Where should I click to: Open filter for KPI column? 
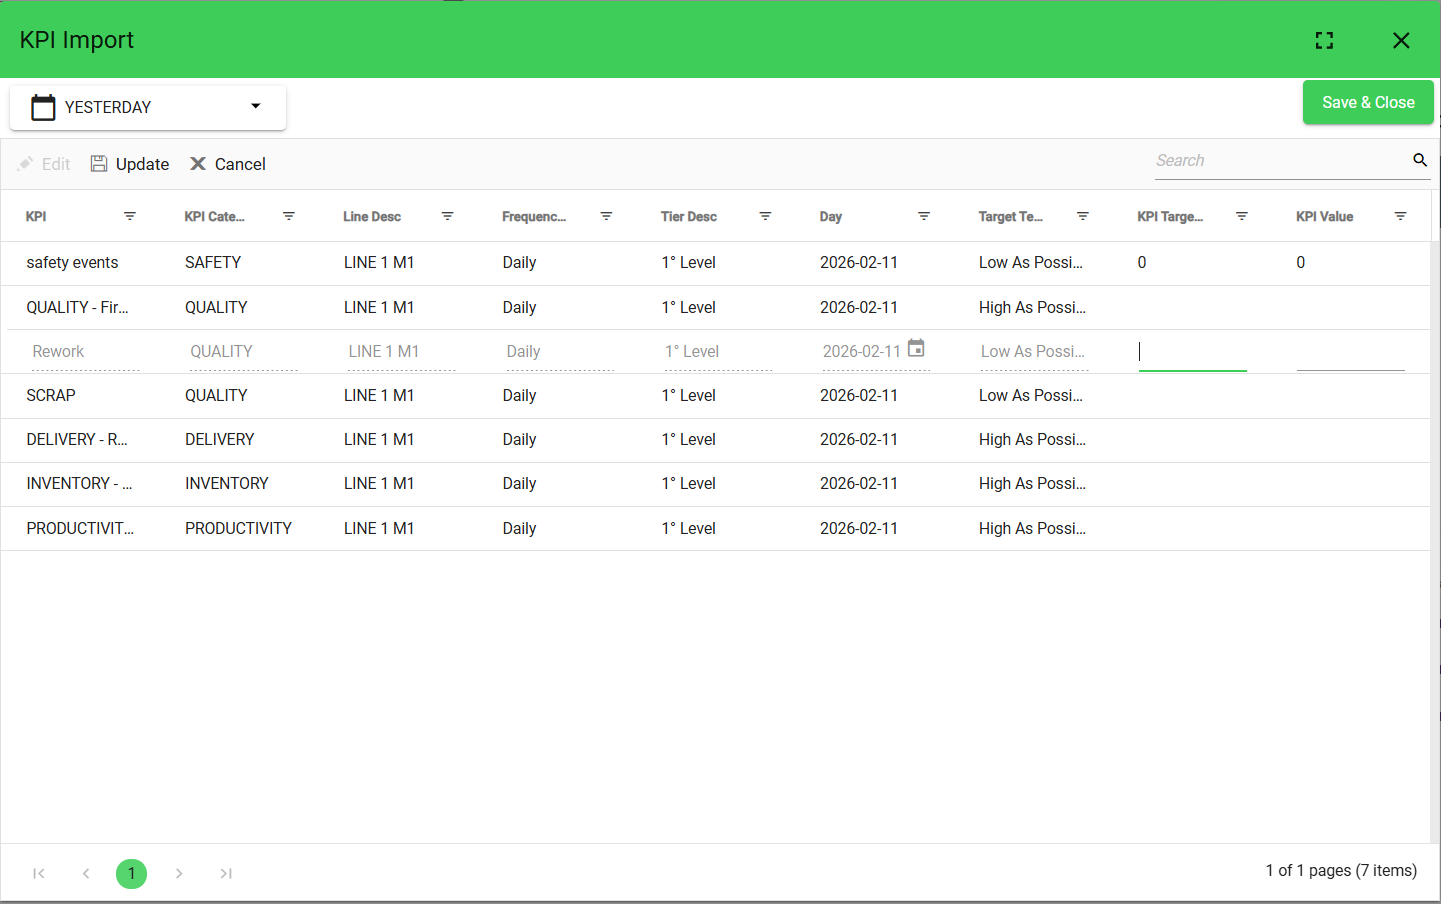coord(130,216)
